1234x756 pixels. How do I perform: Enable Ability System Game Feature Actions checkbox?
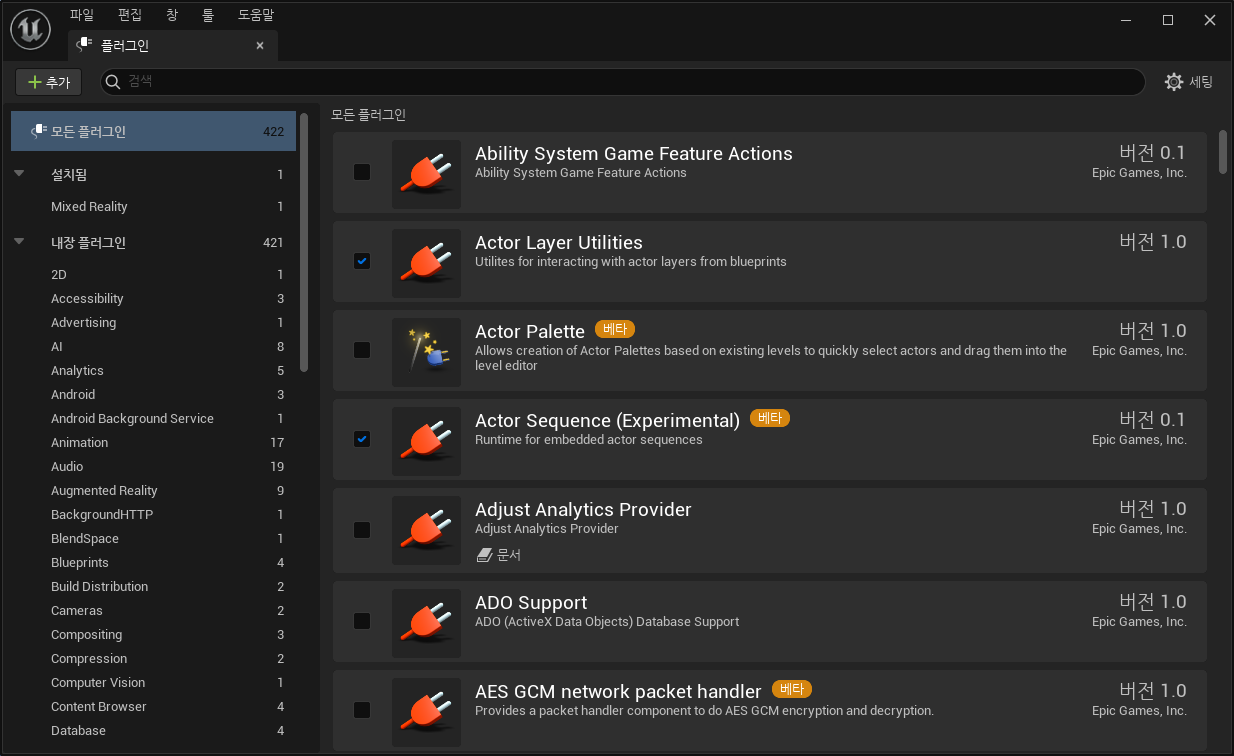(x=362, y=172)
